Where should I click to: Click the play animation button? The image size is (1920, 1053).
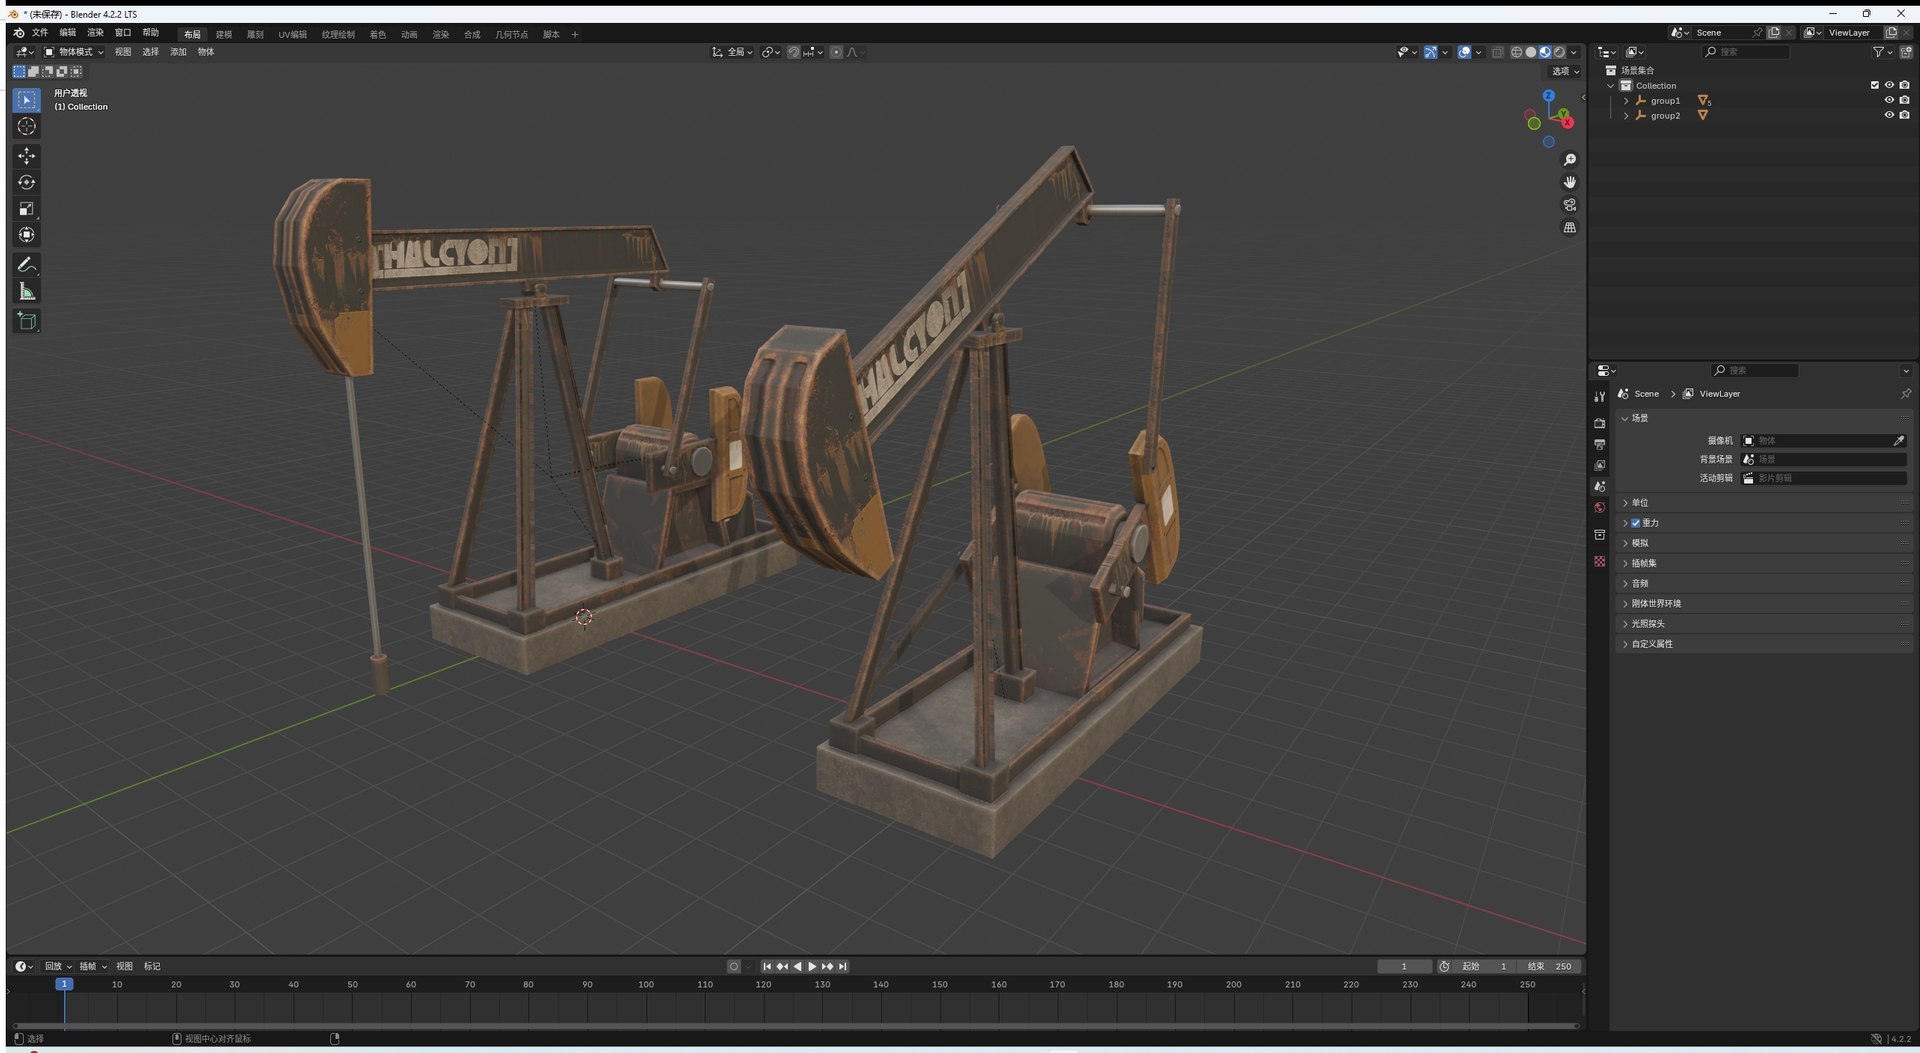click(812, 967)
